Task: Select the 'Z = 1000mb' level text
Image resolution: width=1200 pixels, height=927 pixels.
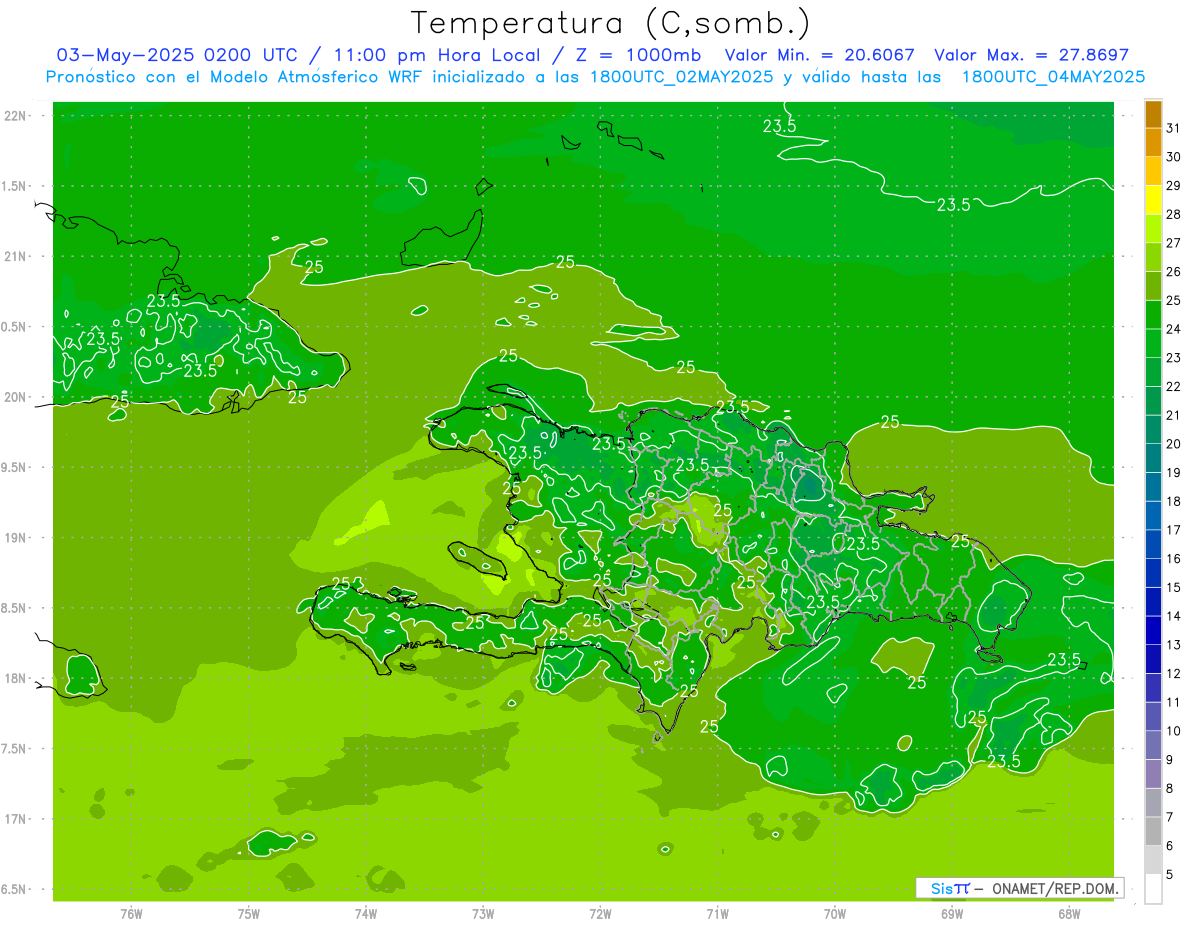Action: pyautogui.click(x=640, y=55)
